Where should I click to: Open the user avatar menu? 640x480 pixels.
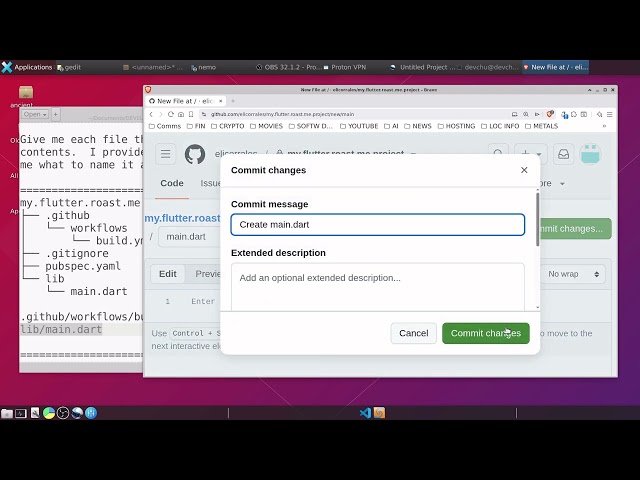click(590, 154)
